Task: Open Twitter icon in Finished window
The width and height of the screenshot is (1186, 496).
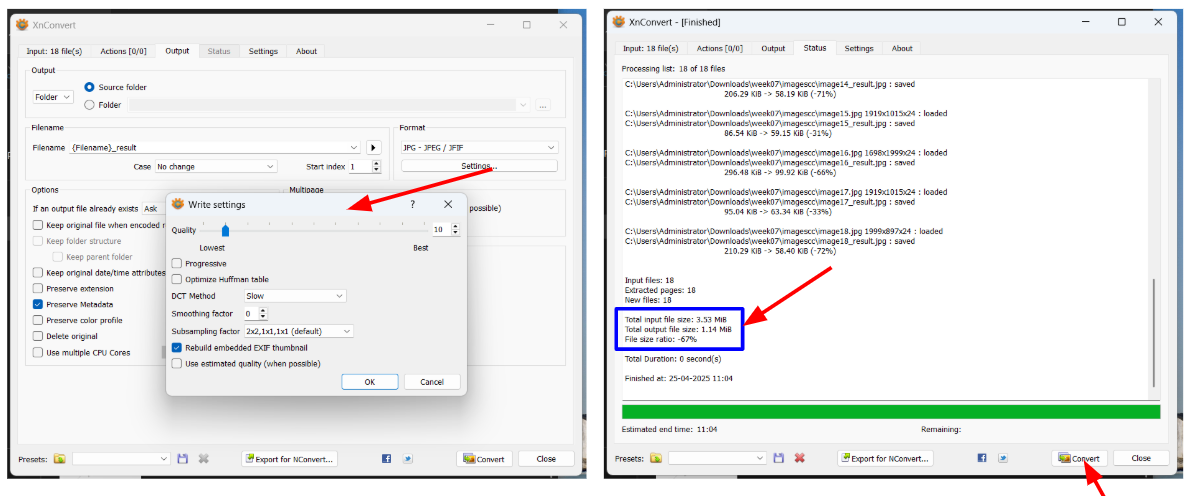Action: pyautogui.click(x=1004, y=458)
